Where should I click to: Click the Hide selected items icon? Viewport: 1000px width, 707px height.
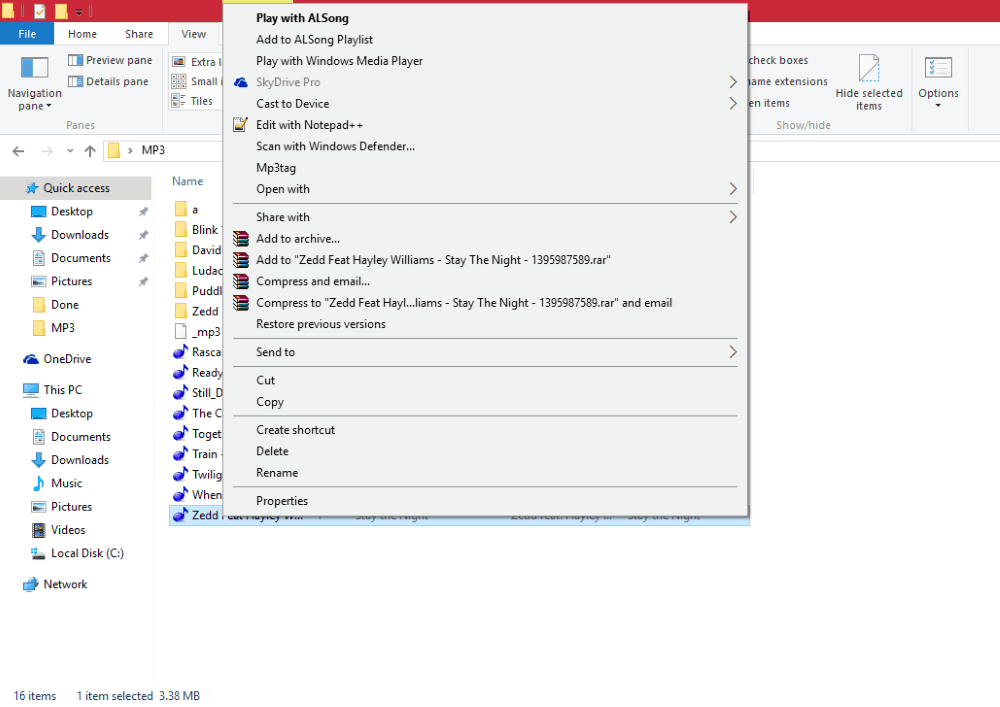click(x=869, y=68)
